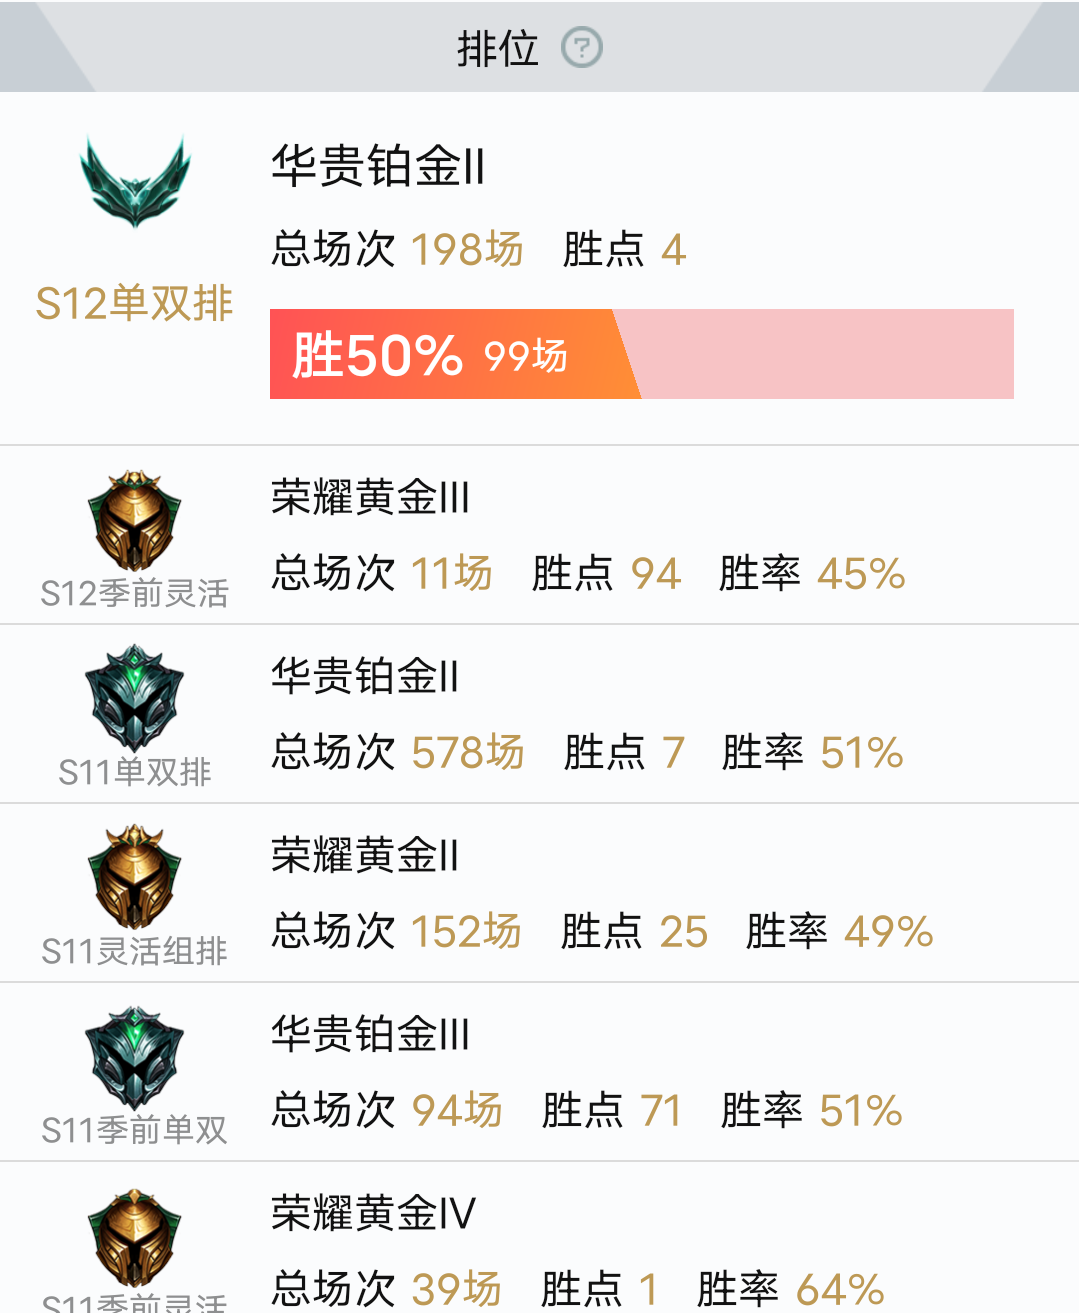Click the 荣耀黄金II rank title
Viewport: 1079px width, 1313px height.
365,855
